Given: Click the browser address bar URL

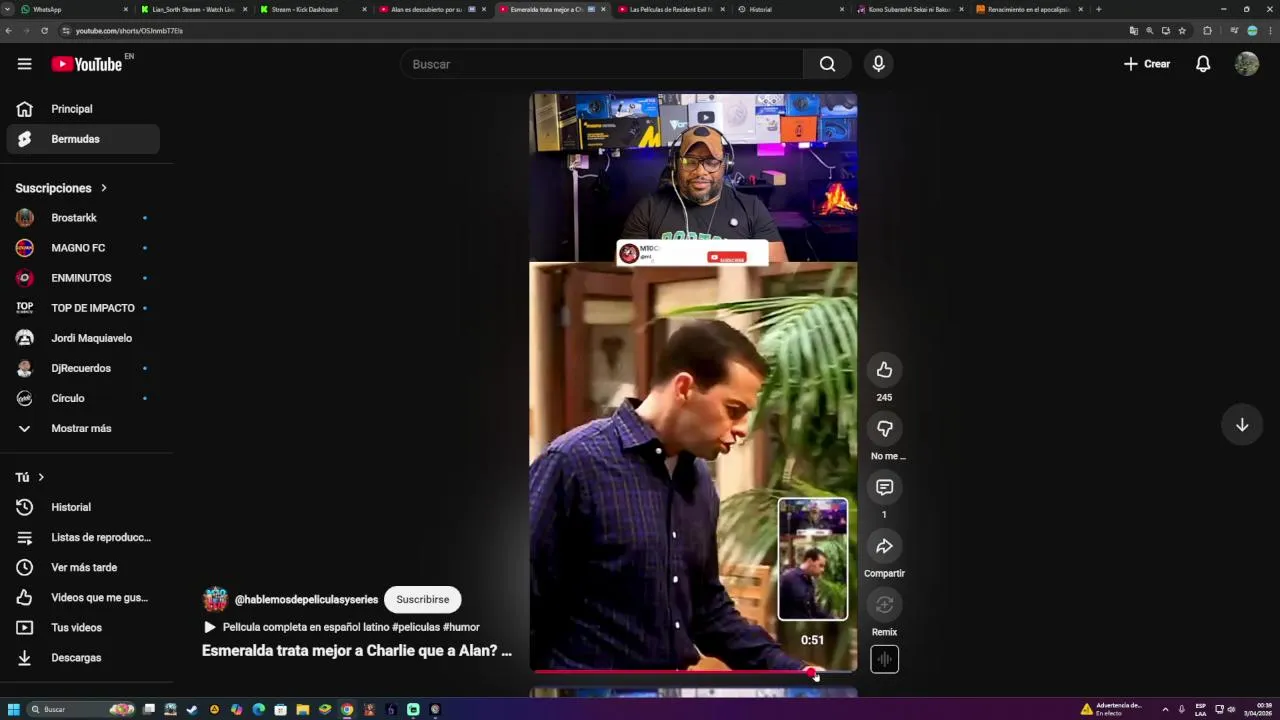Looking at the screenshot, I should (129, 31).
